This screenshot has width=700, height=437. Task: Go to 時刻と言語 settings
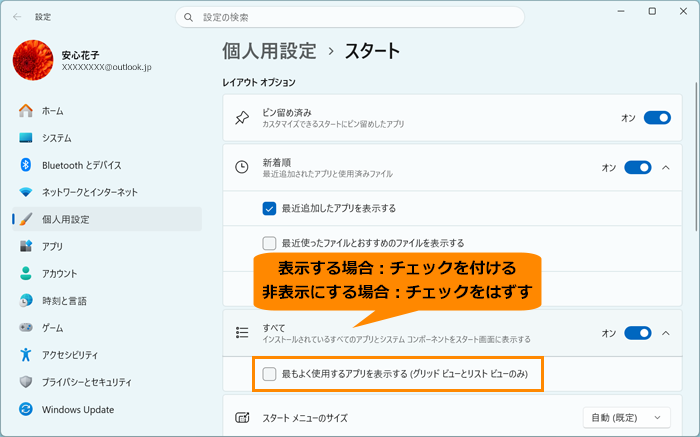click(107, 300)
